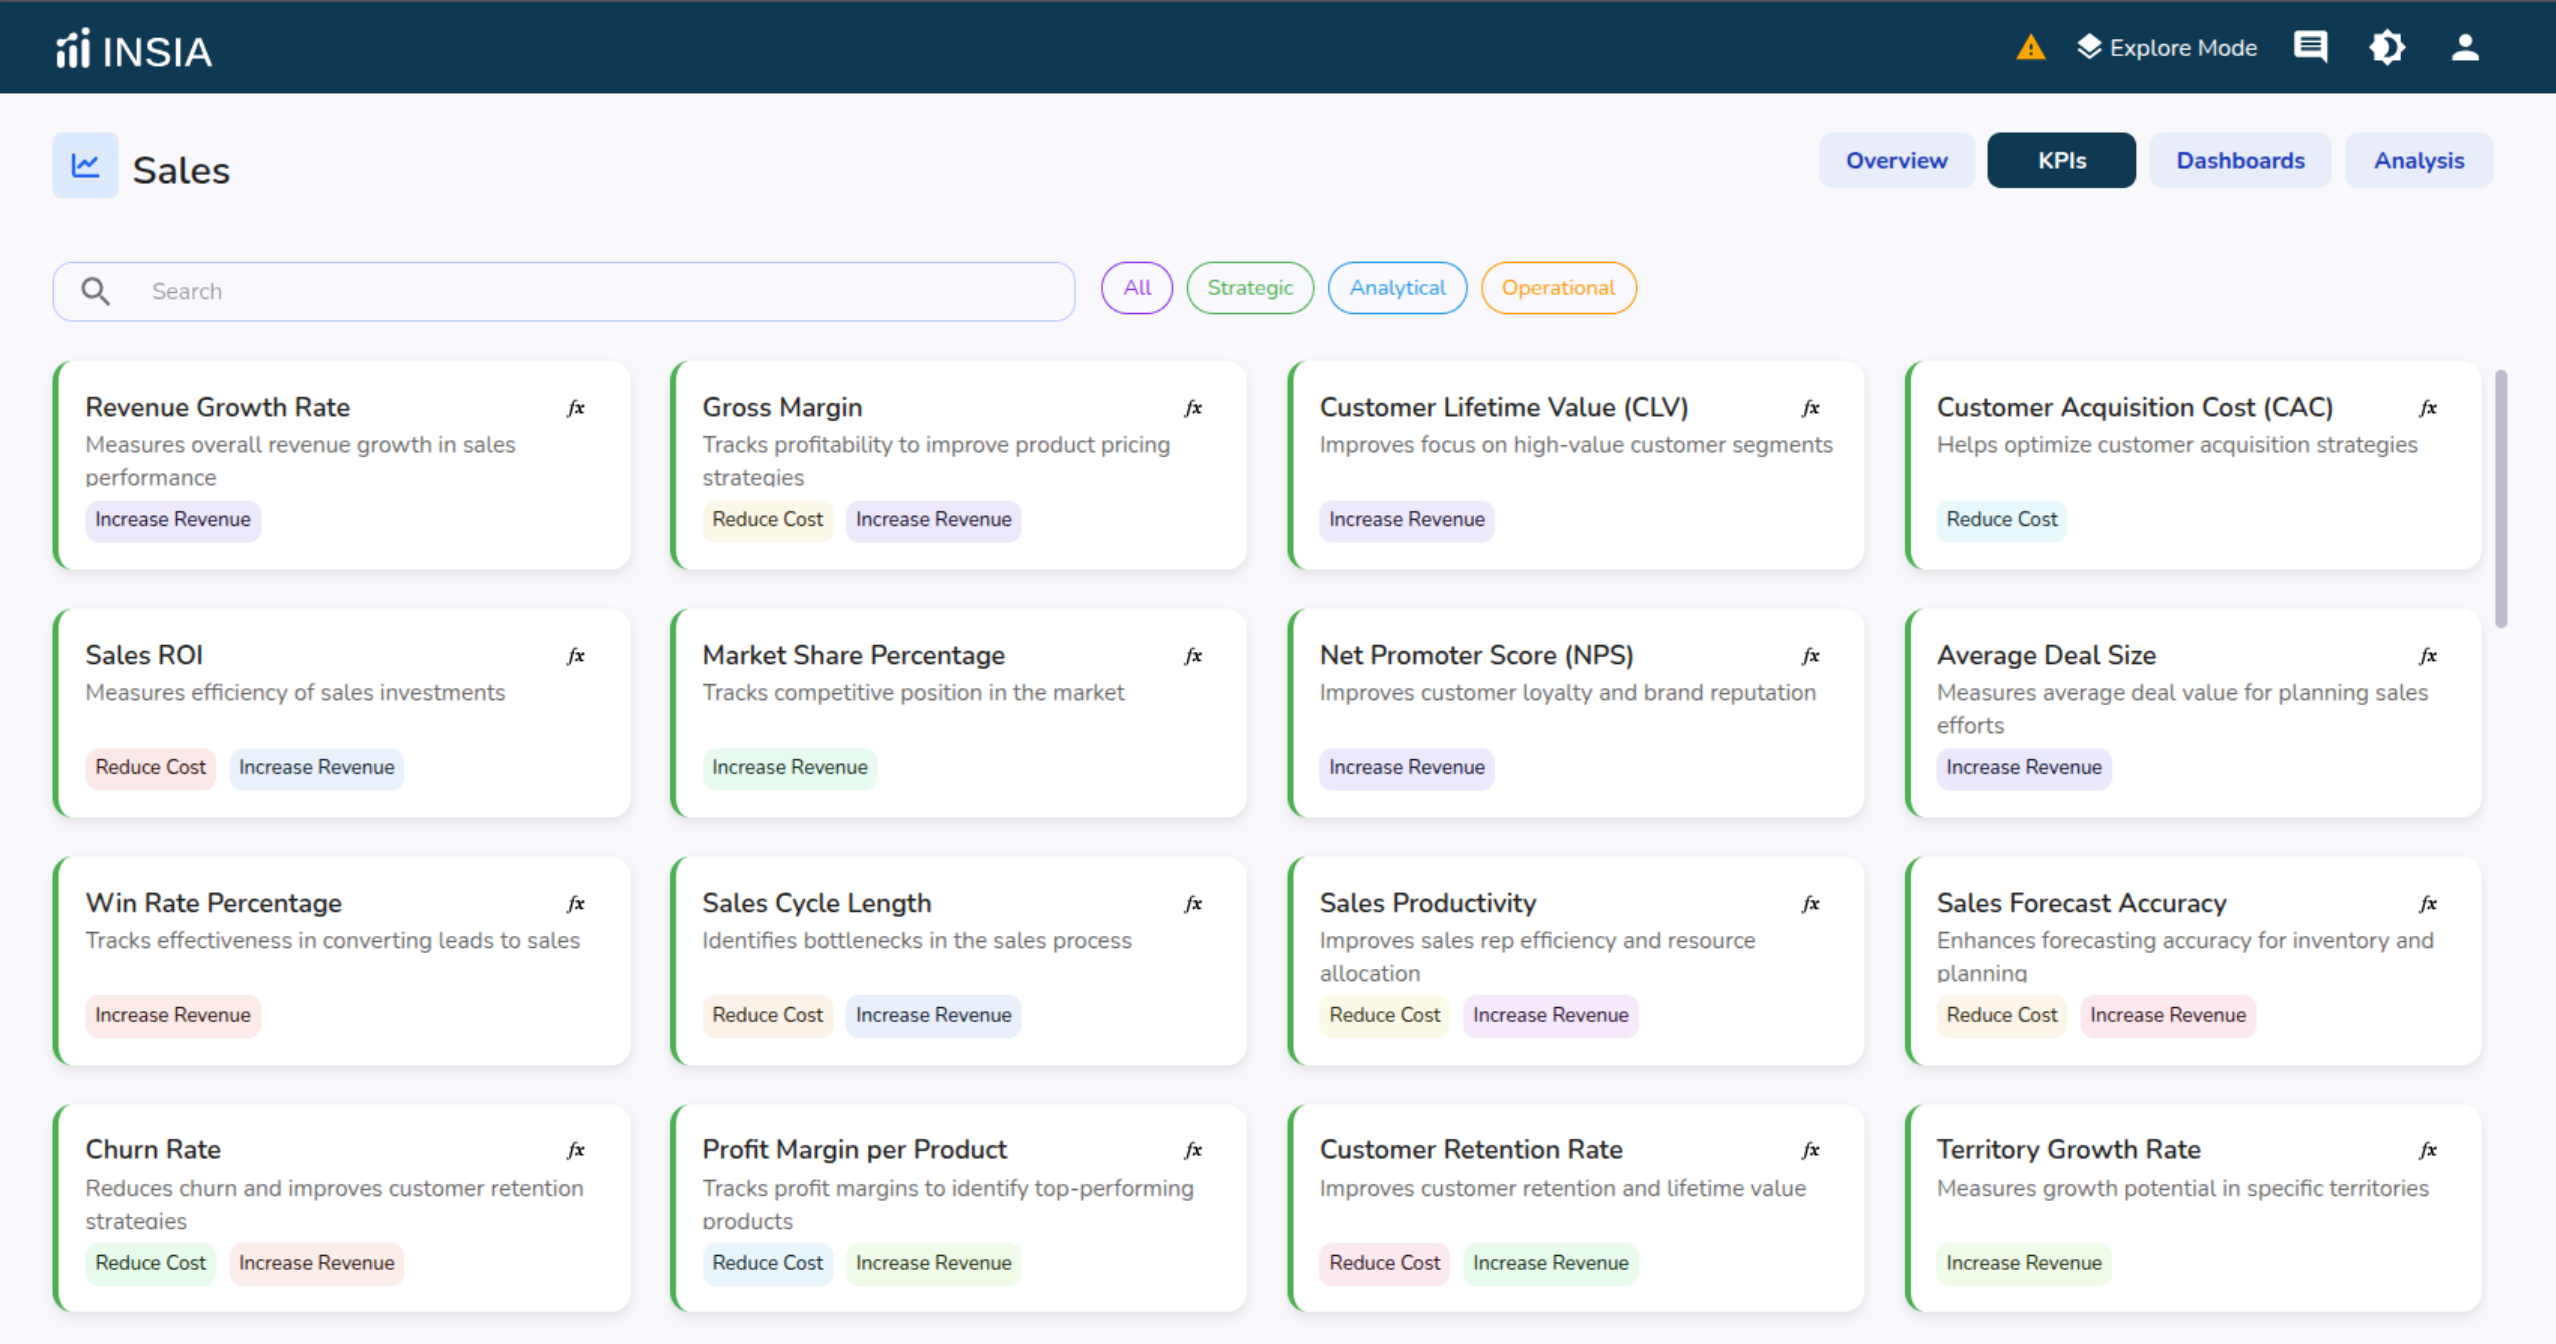The image size is (2556, 1344).
Task: Click Increase Revenue tag on Territory Growth Rate
Action: coord(2023,1263)
